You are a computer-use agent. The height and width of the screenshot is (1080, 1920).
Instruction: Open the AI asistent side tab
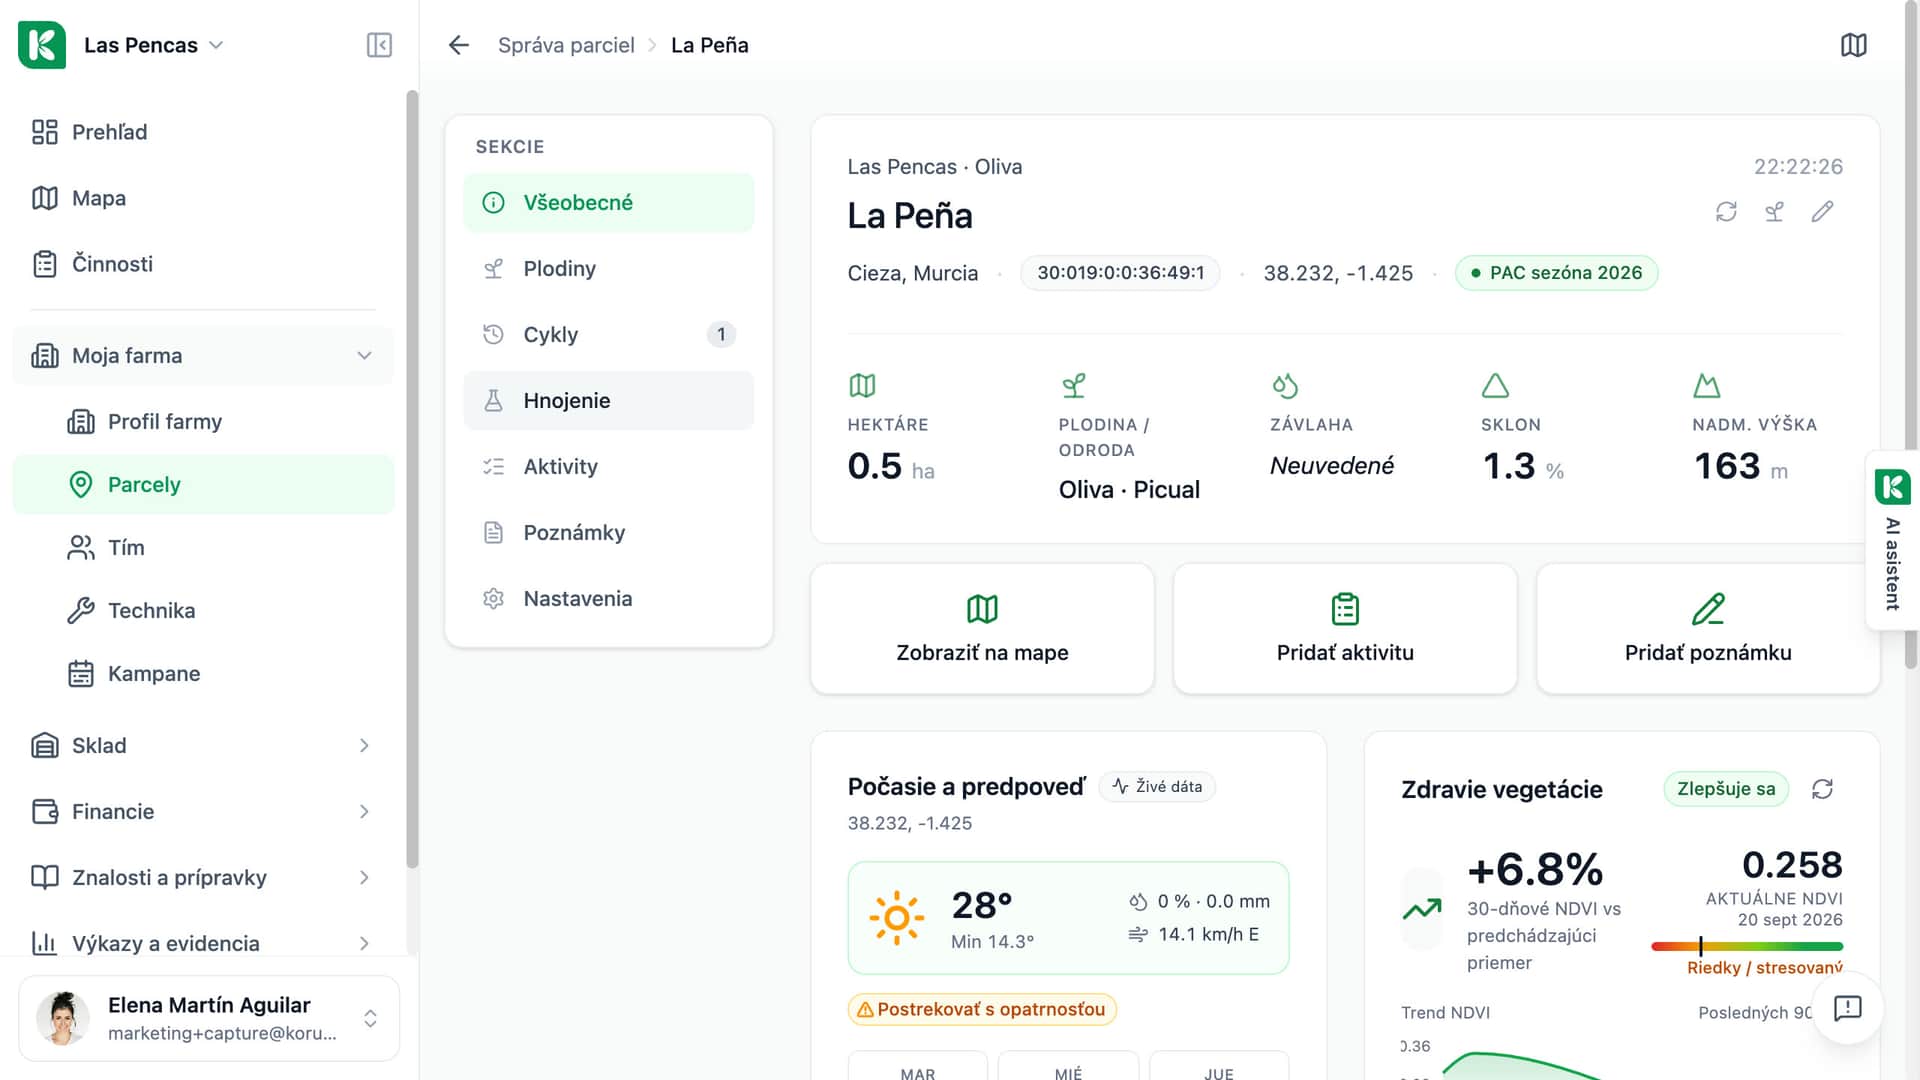[1892, 540]
